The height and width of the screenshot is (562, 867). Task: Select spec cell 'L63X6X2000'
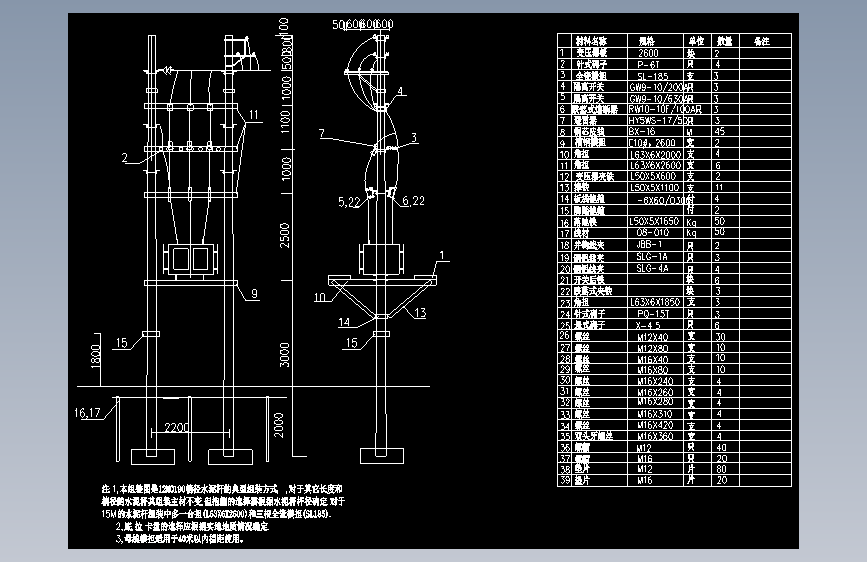point(656,154)
